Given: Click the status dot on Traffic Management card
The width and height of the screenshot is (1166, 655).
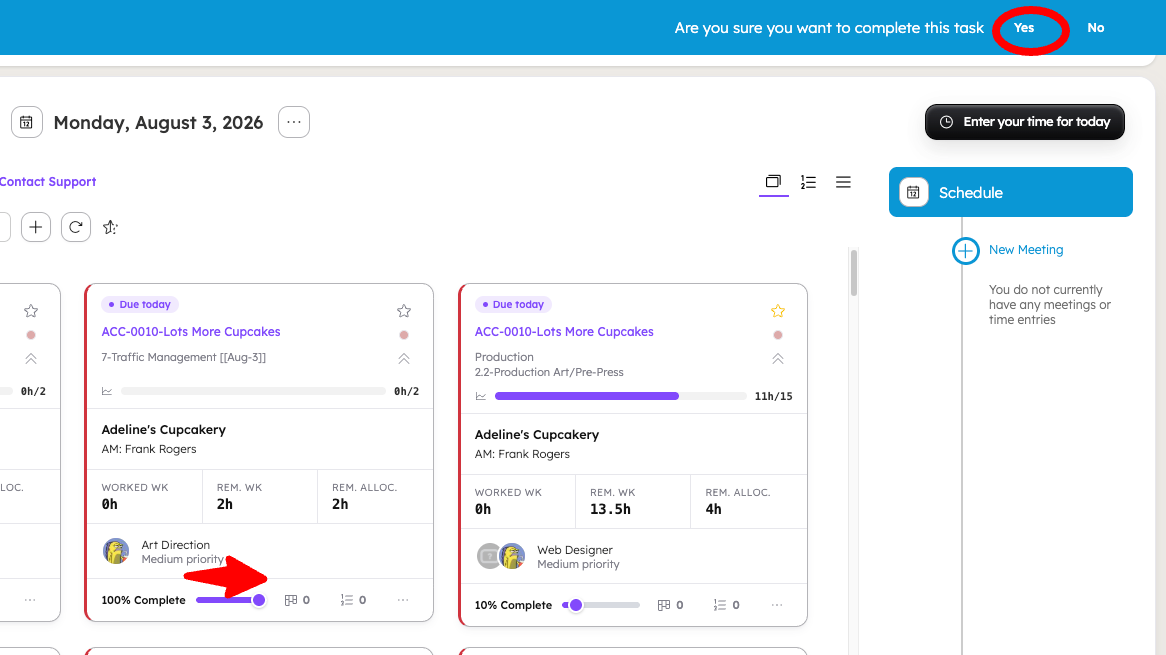Looking at the screenshot, I should (x=404, y=335).
